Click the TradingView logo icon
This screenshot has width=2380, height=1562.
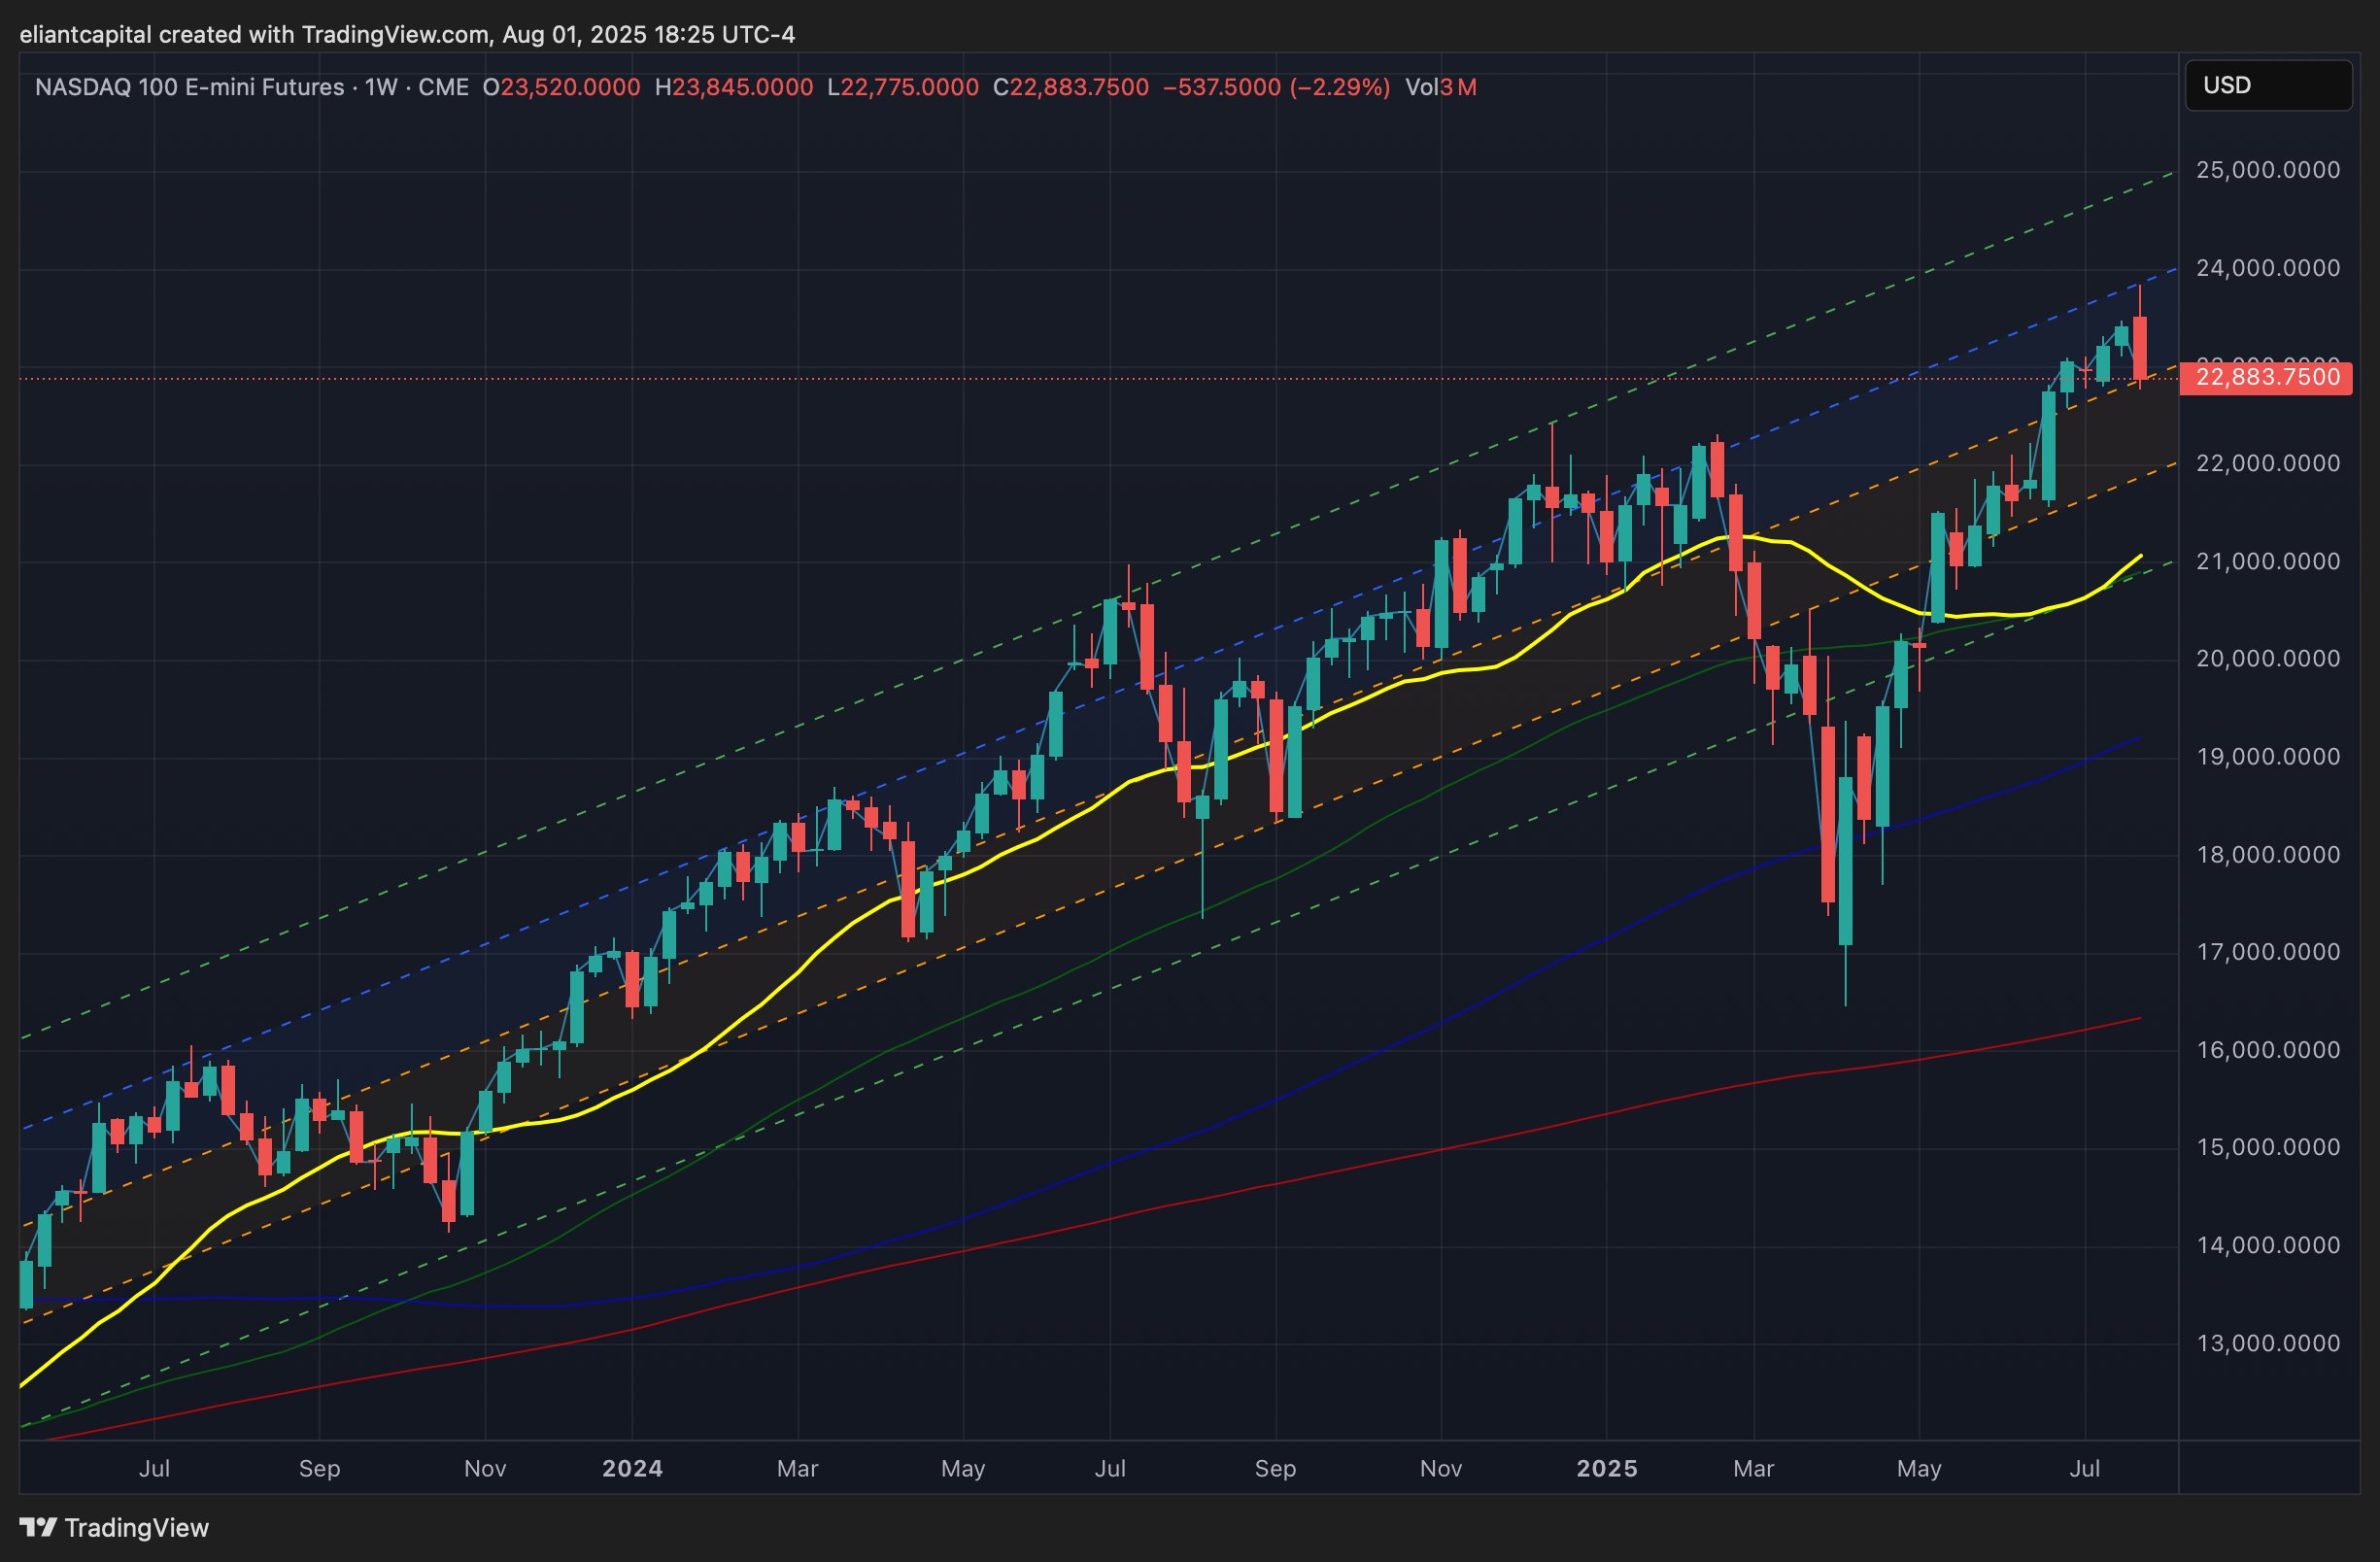38,1527
